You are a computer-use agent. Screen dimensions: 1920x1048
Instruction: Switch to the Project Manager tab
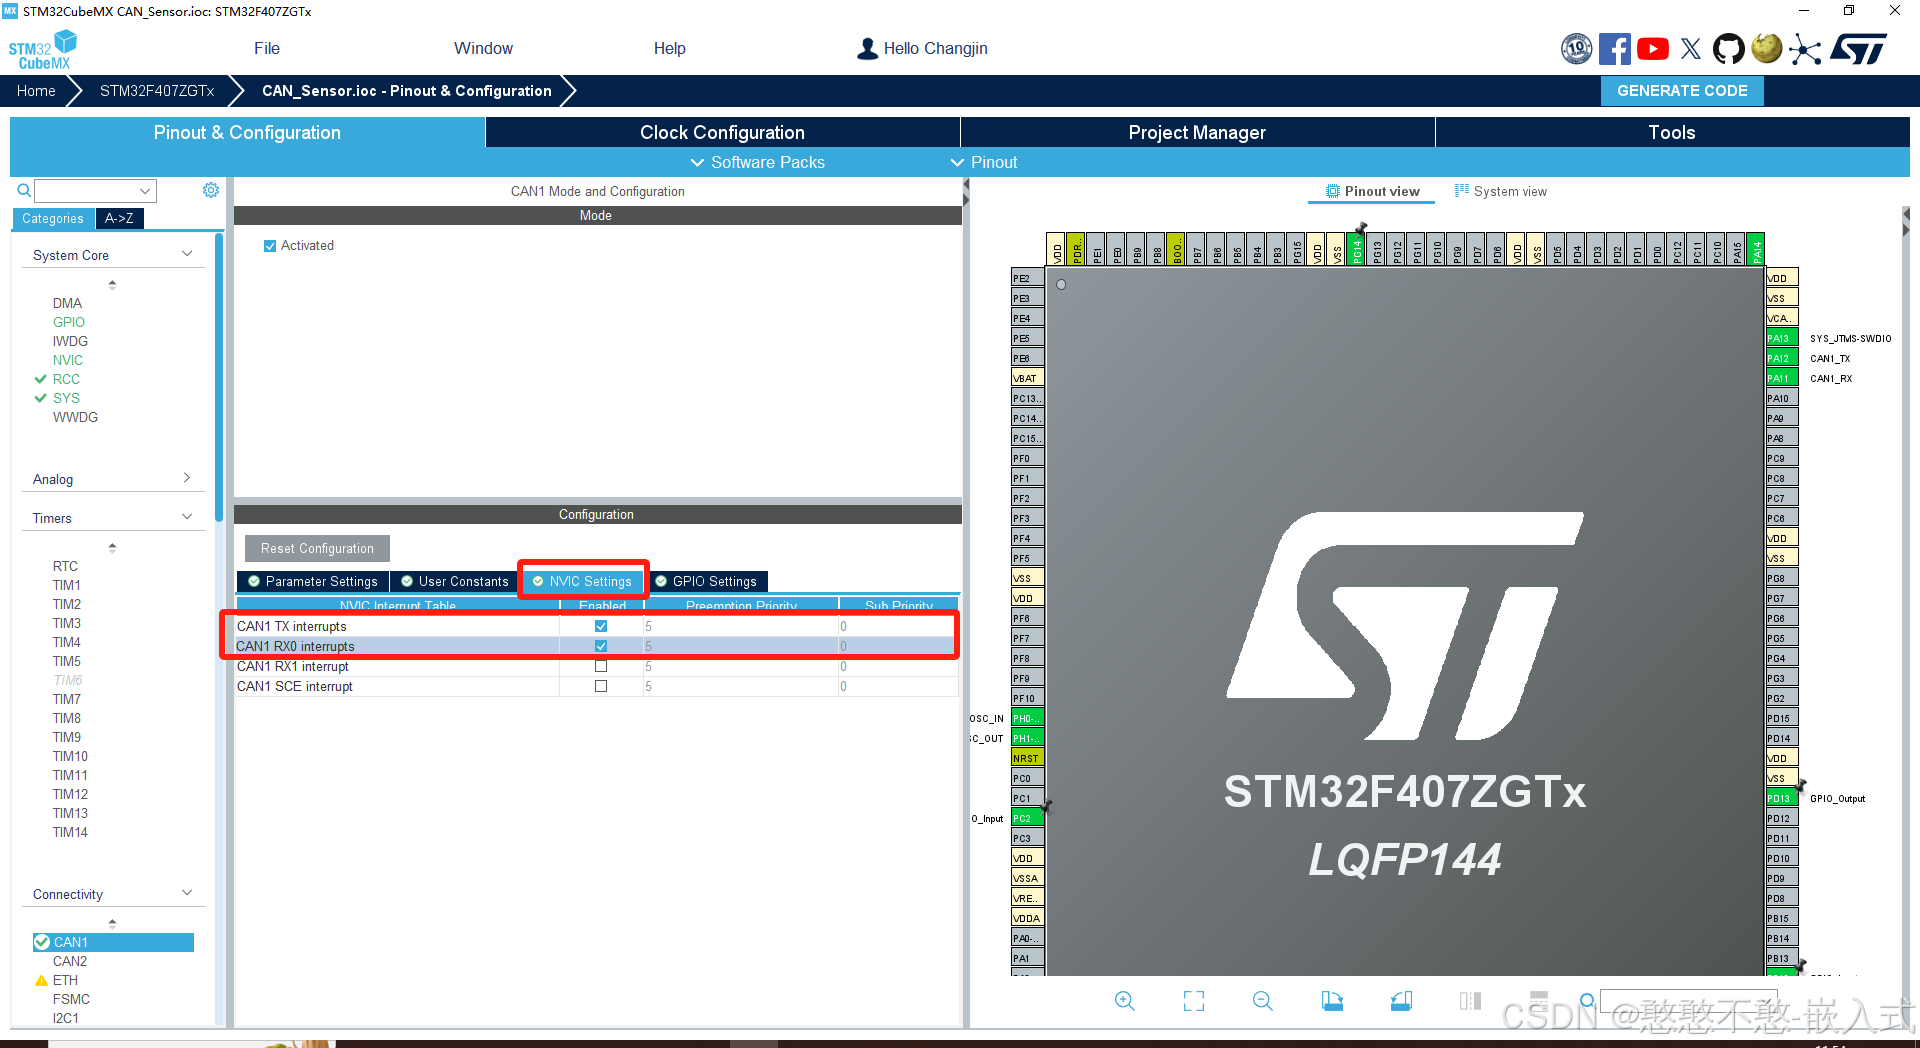[x=1197, y=132]
